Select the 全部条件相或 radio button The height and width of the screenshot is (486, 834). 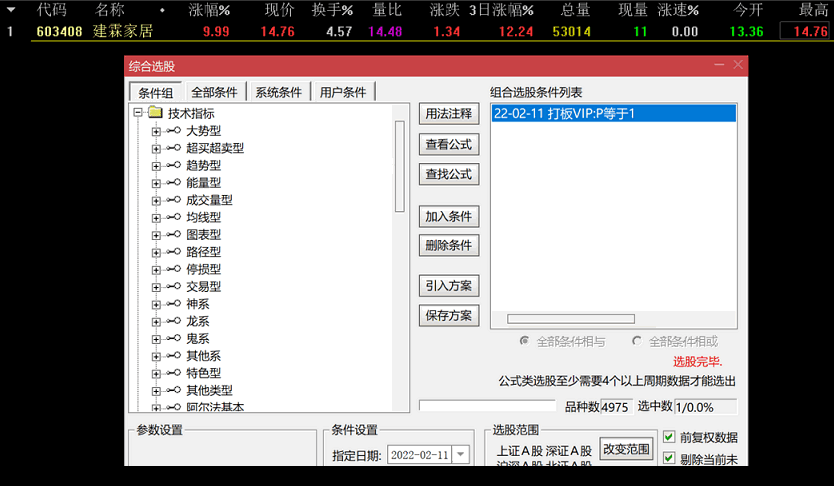click(636, 341)
